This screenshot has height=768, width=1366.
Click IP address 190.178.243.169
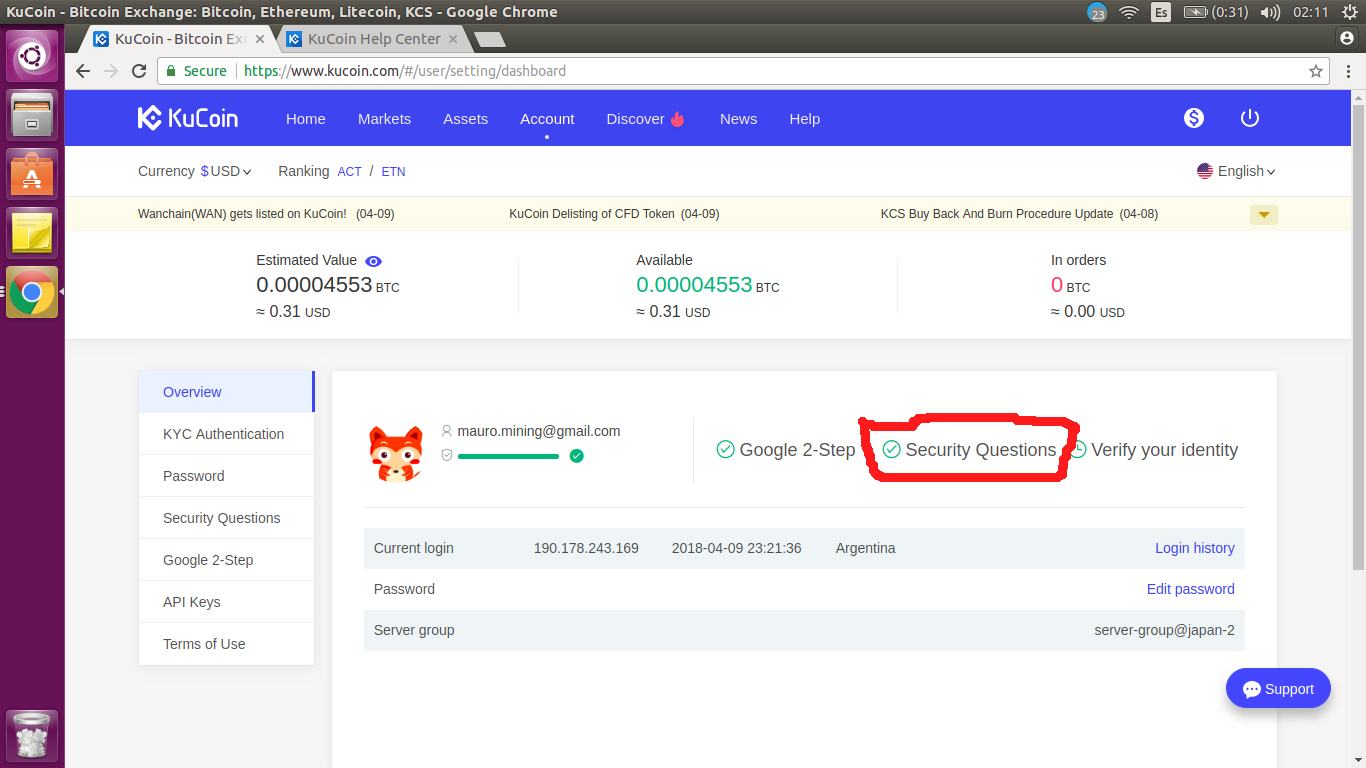(586, 548)
